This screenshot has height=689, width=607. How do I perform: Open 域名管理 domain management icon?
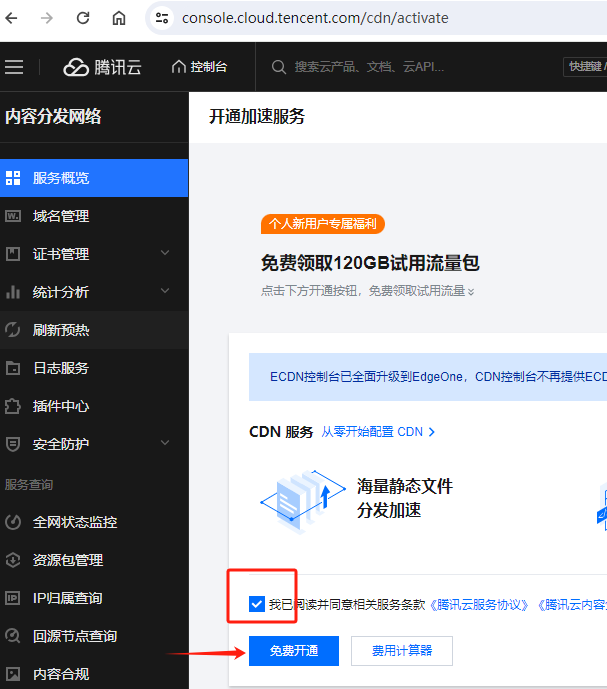[x=13, y=216]
